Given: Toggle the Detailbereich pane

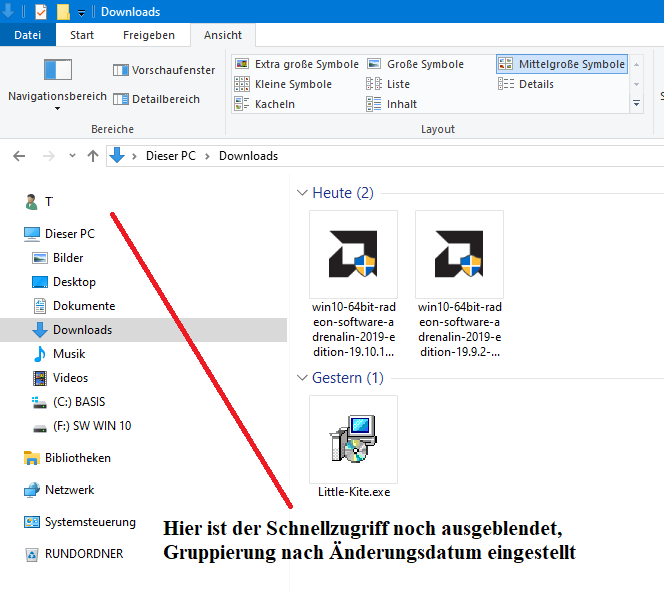Looking at the screenshot, I should coord(156,99).
